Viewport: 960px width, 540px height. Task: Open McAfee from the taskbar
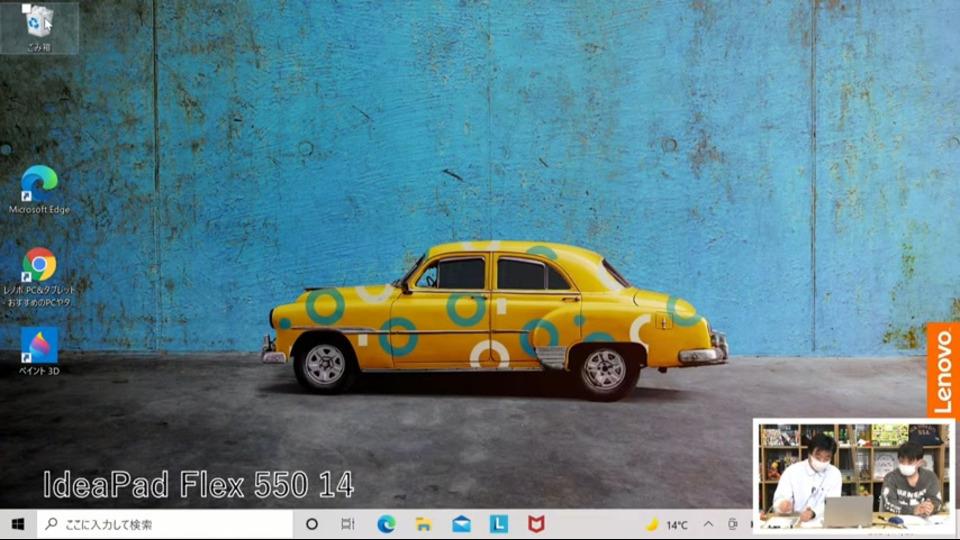coord(536,524)
